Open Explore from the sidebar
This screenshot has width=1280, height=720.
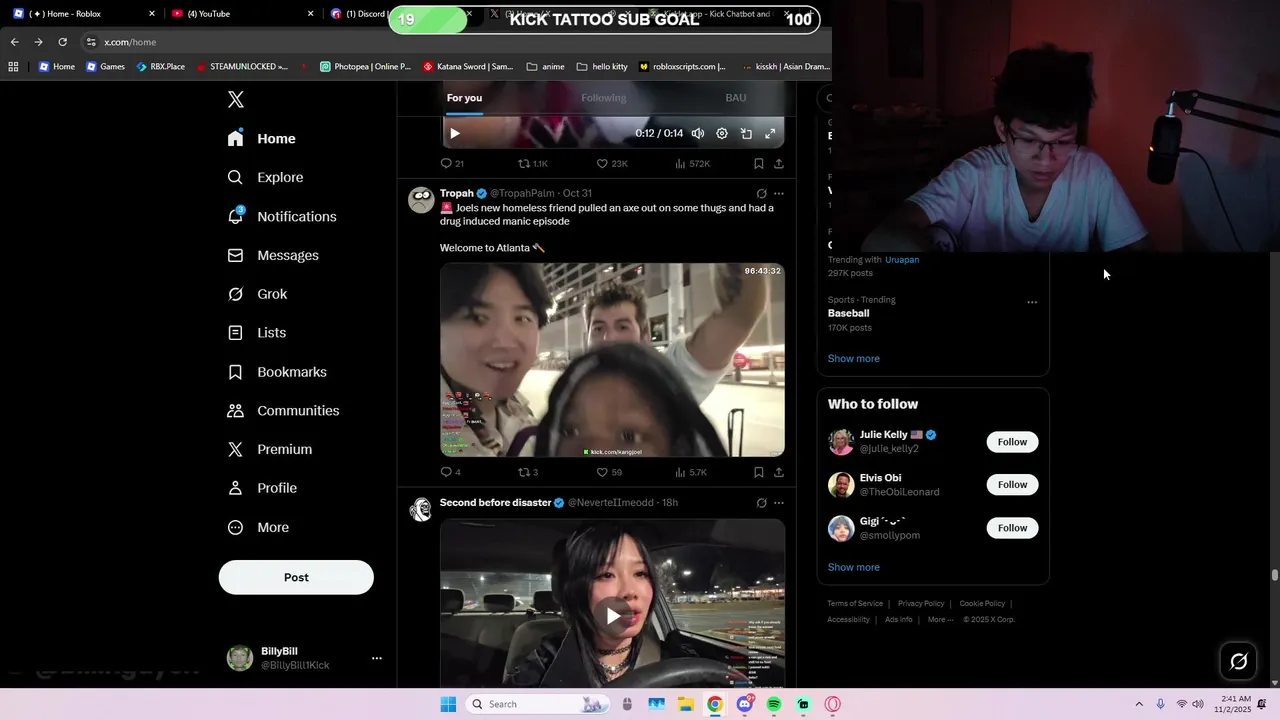click(265, 177)
